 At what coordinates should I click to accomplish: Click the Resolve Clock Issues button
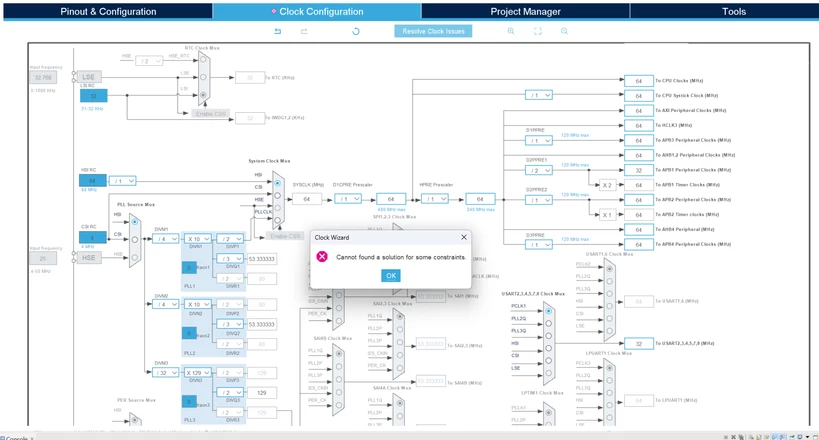point(434,31)
